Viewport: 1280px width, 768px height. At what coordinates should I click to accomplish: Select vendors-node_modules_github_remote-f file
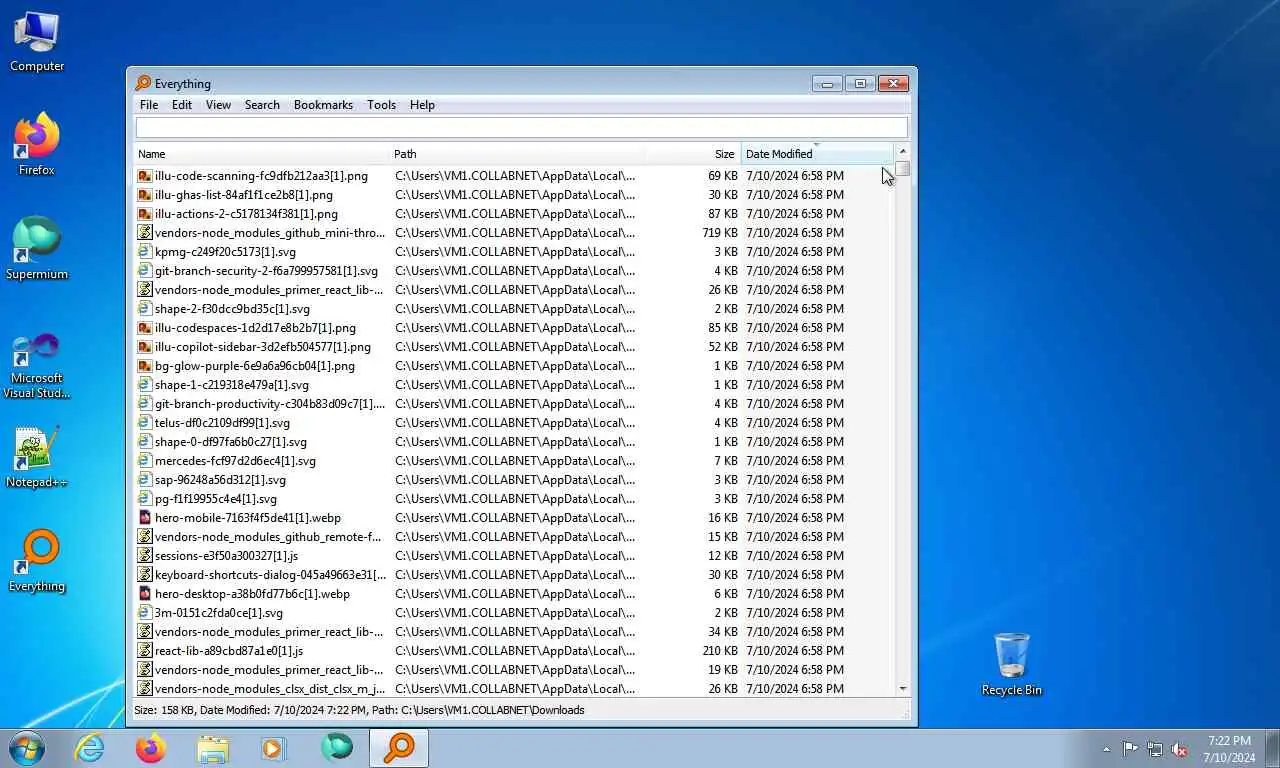coord(268,537)
